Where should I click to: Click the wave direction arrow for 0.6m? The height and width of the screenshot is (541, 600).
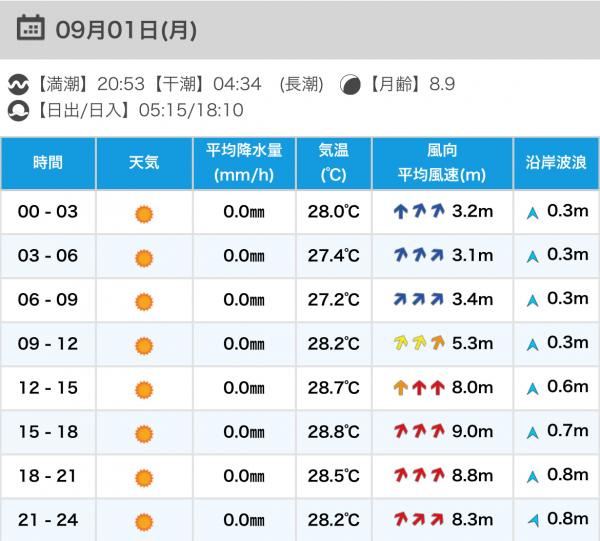coord(532,389)
